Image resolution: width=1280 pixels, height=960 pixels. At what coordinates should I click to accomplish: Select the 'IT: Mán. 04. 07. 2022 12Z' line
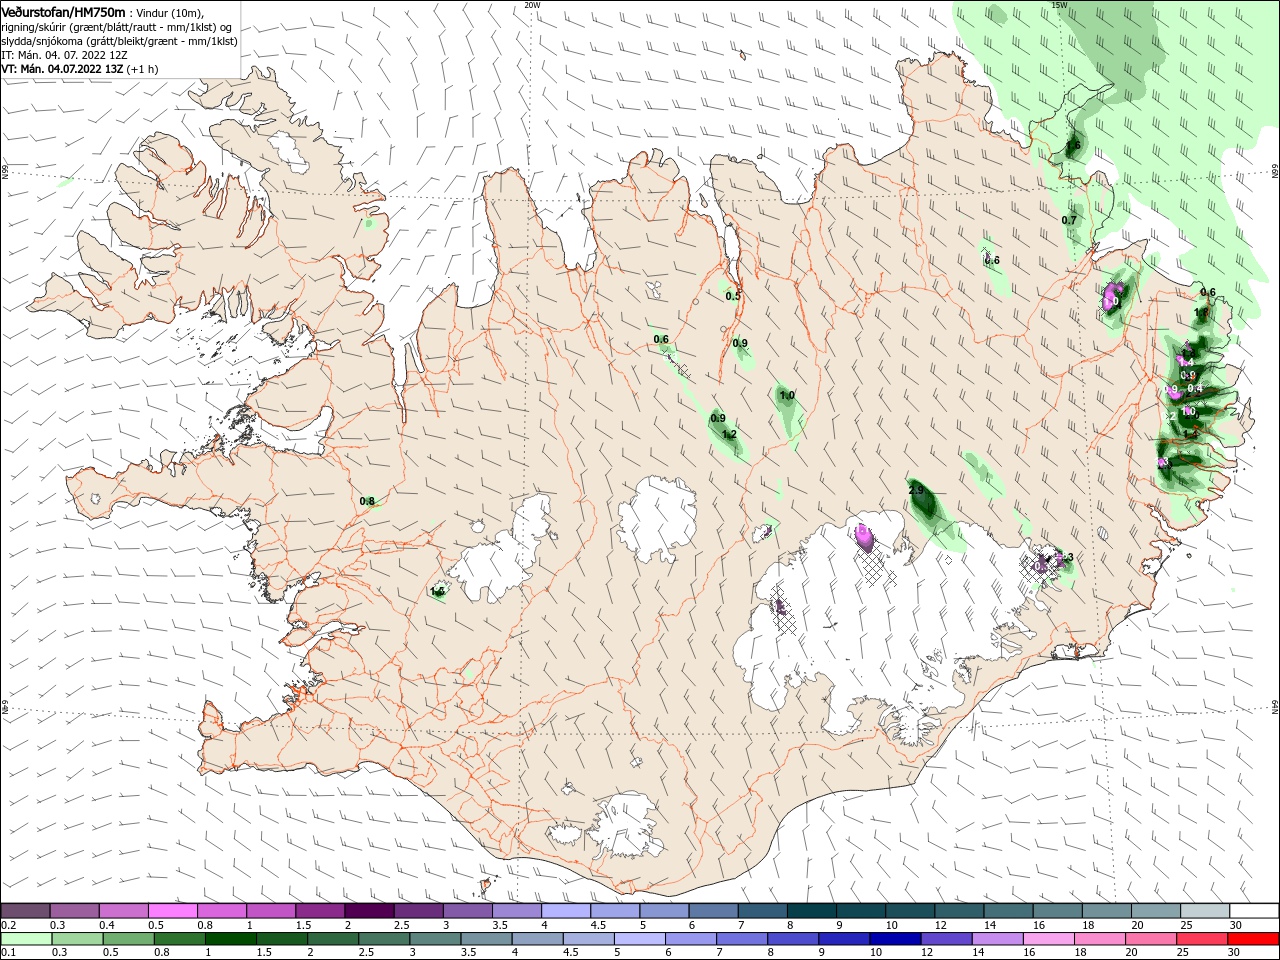[63, 55]
